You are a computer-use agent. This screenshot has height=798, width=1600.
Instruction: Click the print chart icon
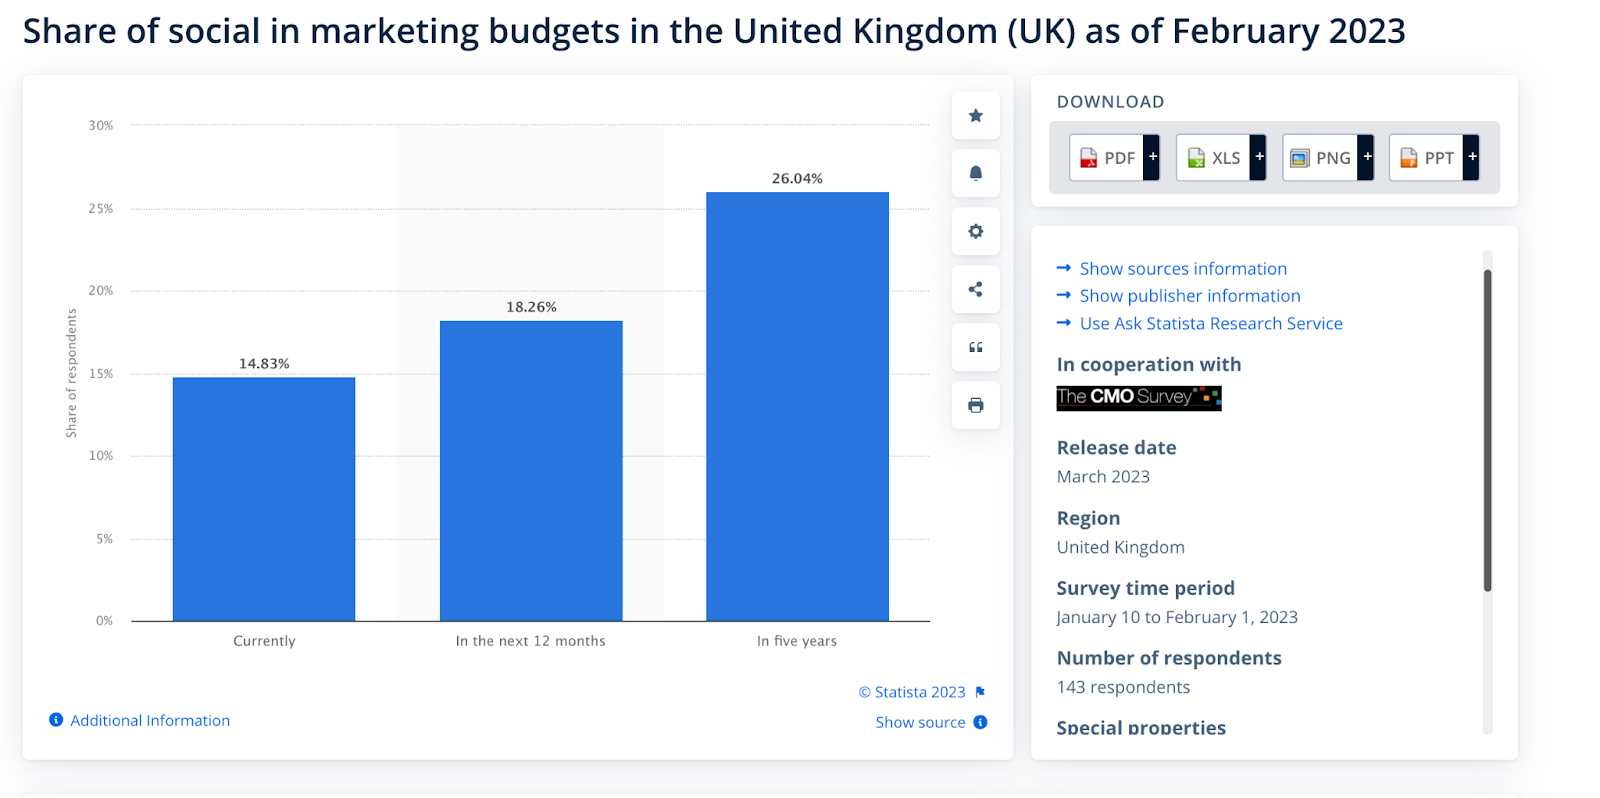[976, 405]
